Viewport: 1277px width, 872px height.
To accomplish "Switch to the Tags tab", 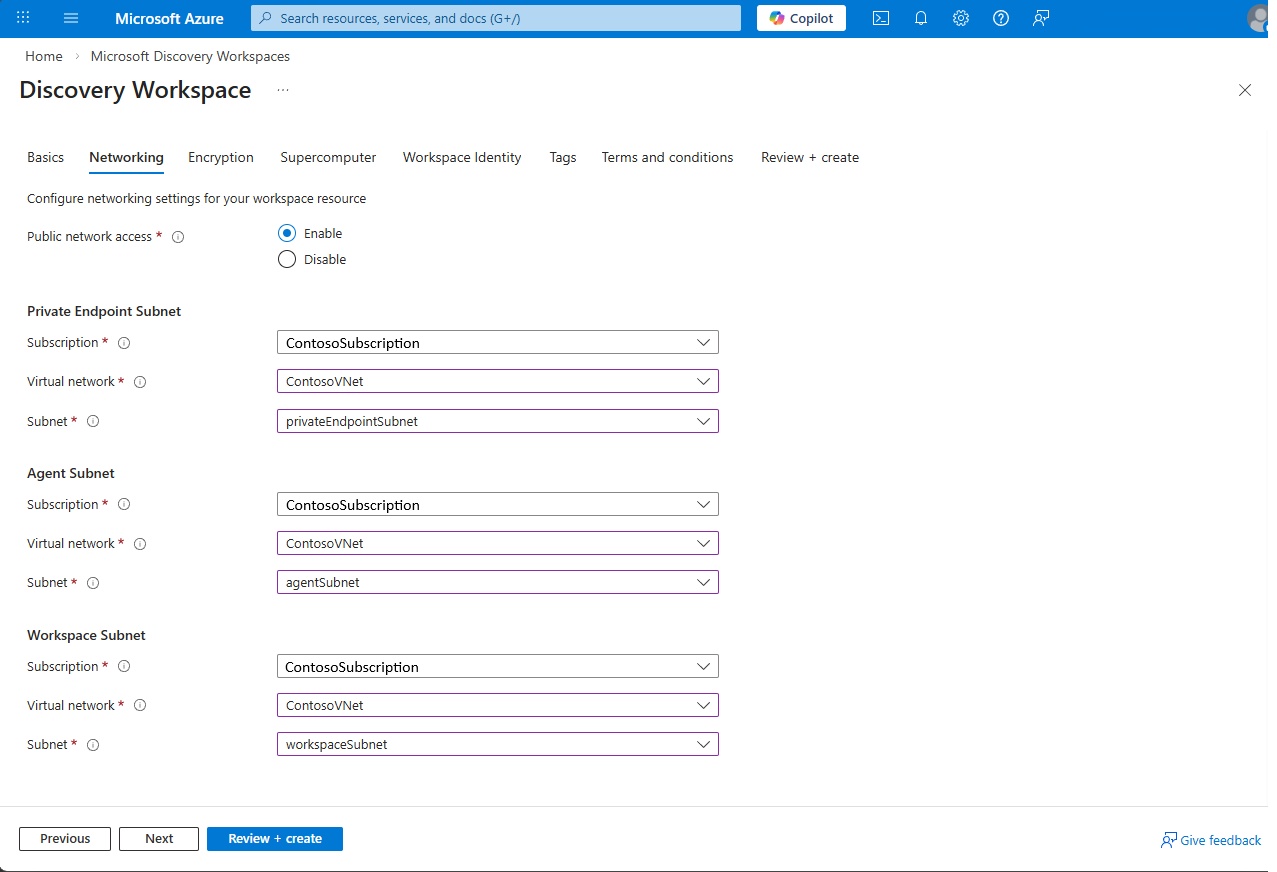I will (563, 157).
